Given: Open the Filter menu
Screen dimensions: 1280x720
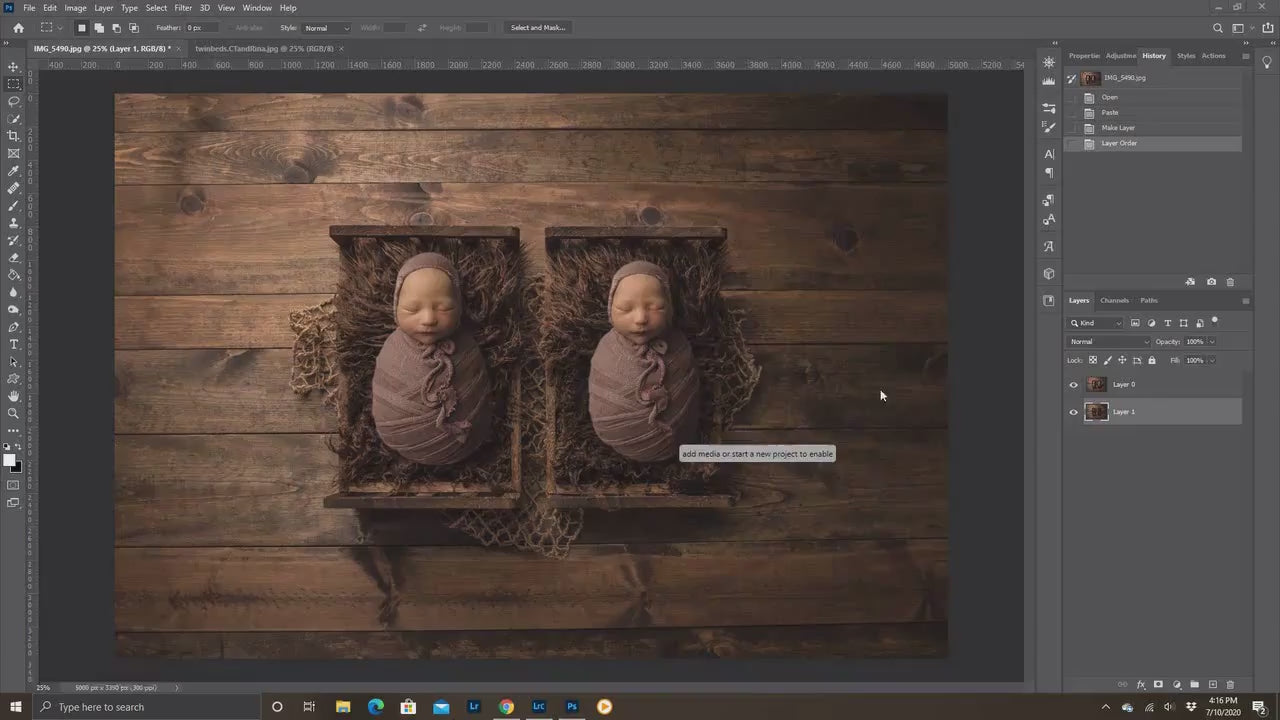Looking at the screenshot, I should tap(183, 7).
